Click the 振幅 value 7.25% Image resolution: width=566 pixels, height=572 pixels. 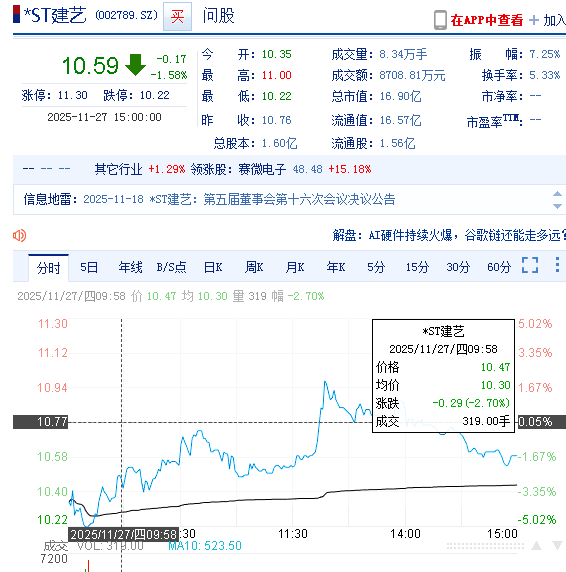[544, 54]
